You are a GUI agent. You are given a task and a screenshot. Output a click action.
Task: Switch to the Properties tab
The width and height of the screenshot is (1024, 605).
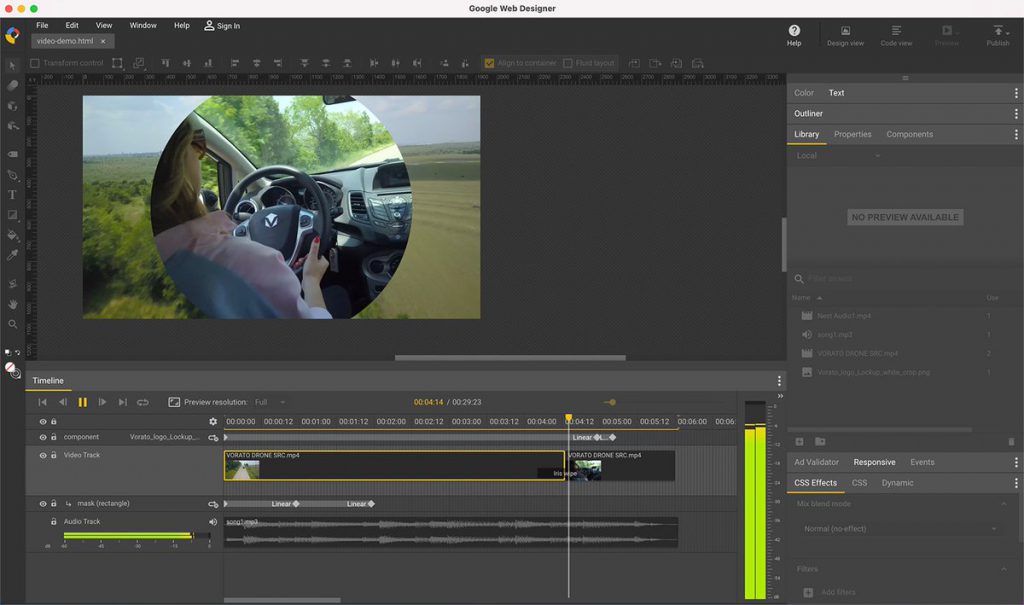[852, 134]
